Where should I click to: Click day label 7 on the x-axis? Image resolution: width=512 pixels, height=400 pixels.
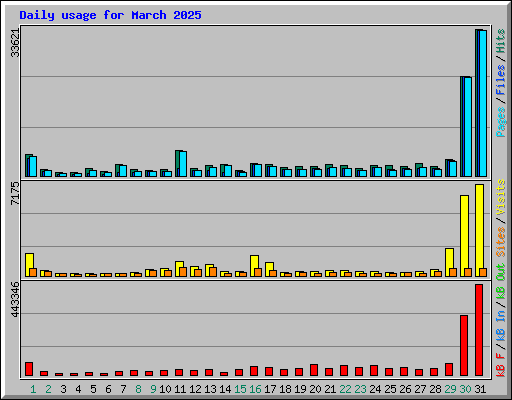point(123,389)
